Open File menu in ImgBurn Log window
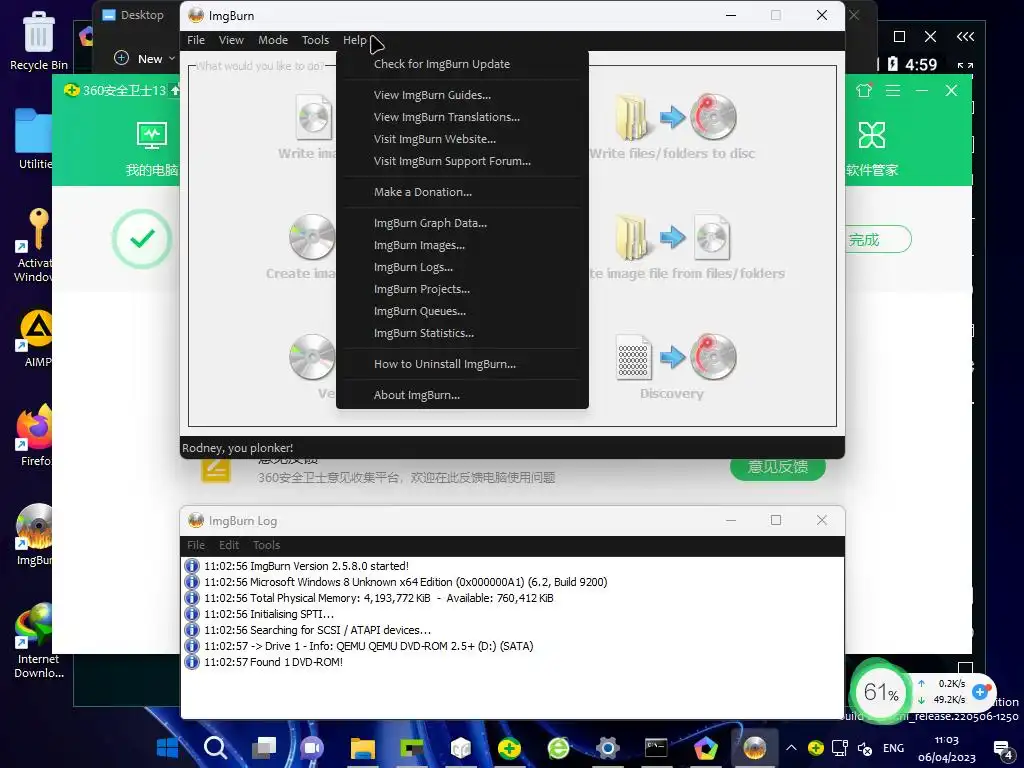 [x=196, y=545]
